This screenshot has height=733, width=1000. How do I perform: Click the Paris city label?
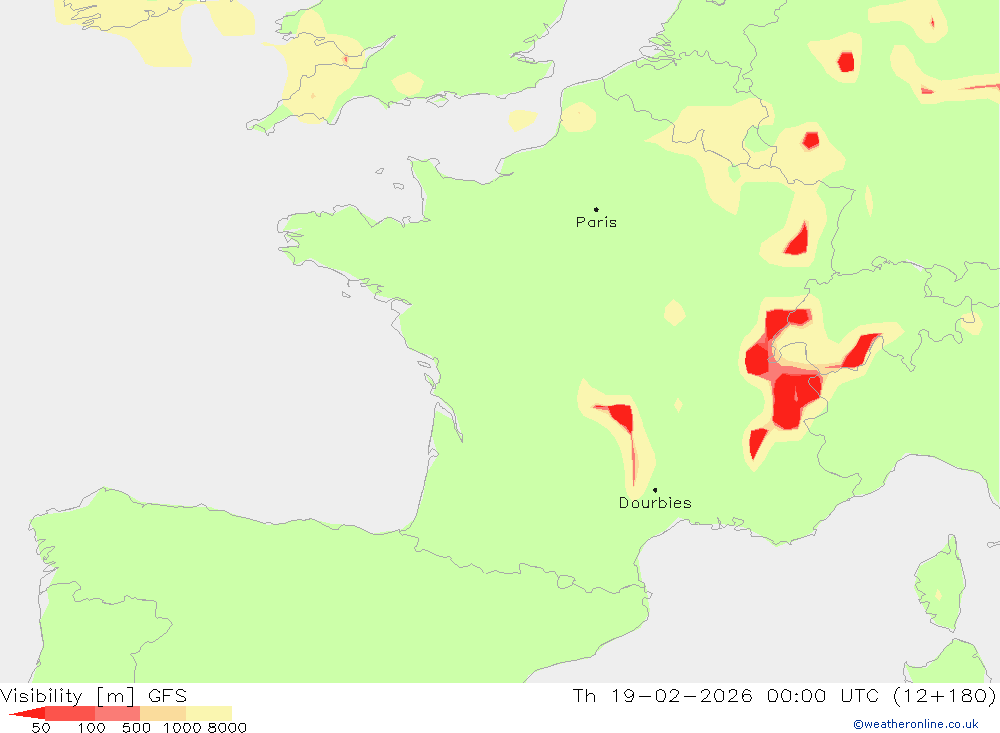click(596, 222)
